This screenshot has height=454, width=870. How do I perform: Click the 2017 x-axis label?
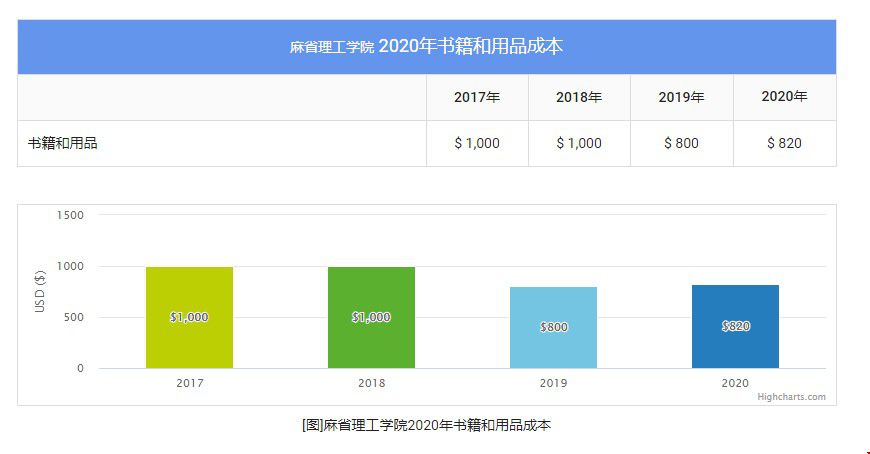(x=190, y=383)
